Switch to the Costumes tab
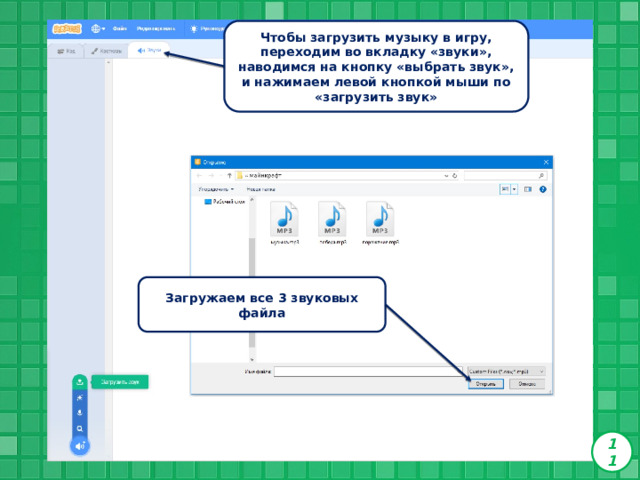This screenshot has height=480, width=640. tap(106, 51)
